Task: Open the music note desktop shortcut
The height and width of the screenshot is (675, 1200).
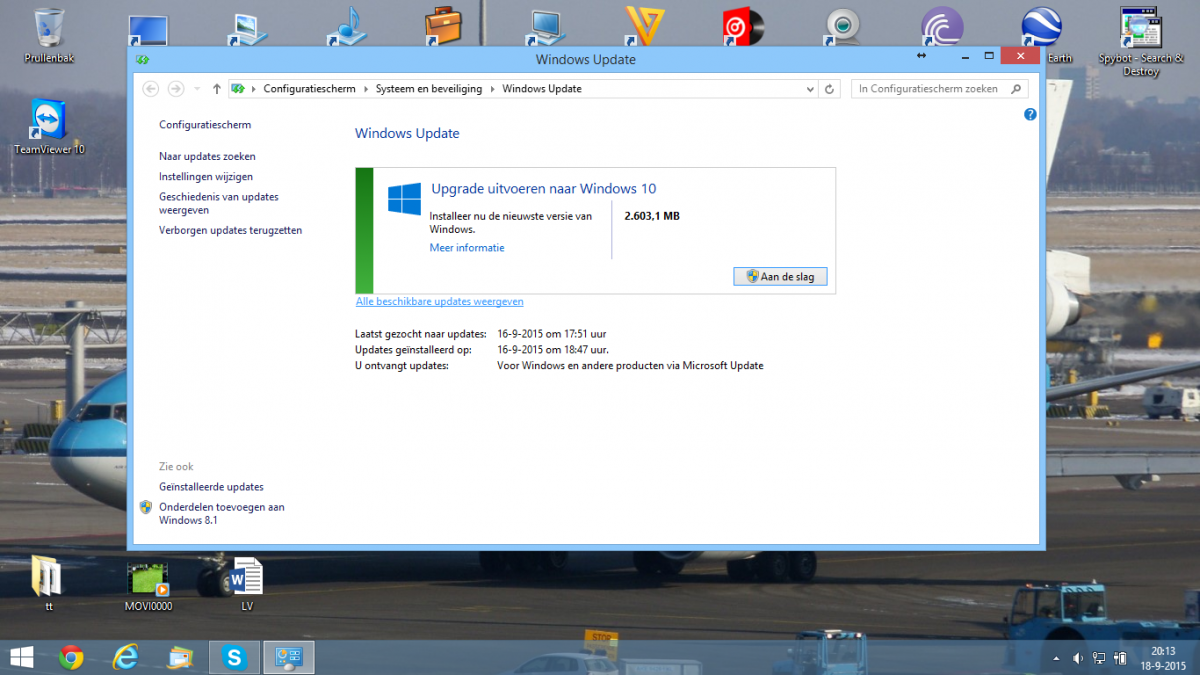Action: [x=347, y=27]
